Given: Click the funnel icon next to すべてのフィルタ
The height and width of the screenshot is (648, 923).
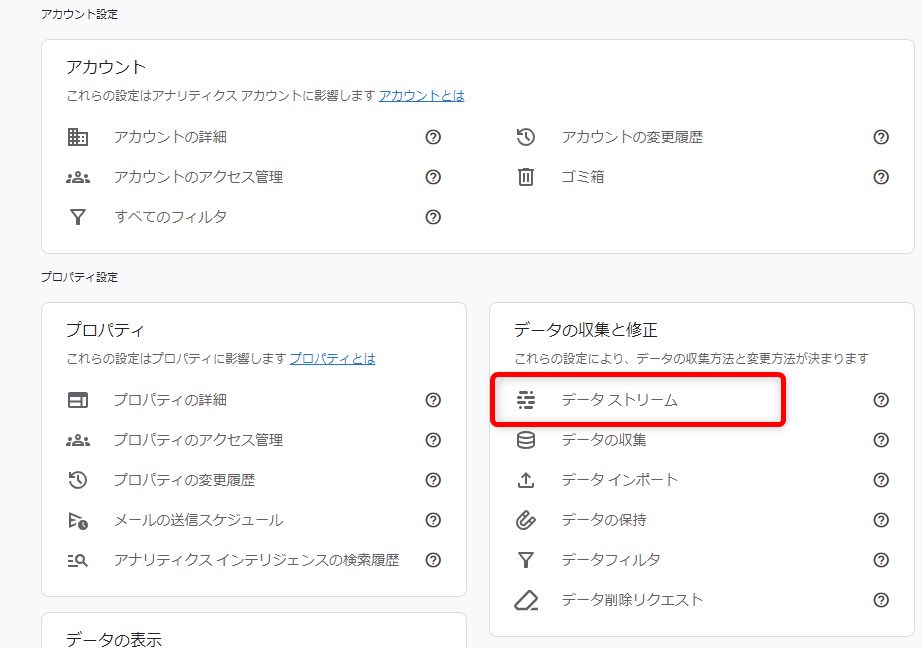Looking at the screenshot, I should click(x=78, y=217).
